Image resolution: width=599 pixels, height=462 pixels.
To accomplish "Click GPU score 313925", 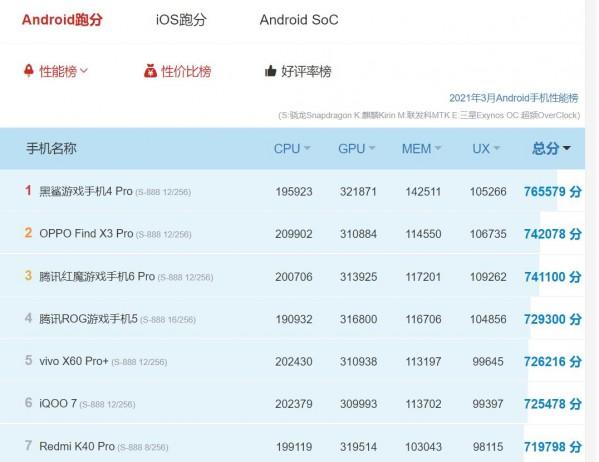I will (x=358, y=277).
